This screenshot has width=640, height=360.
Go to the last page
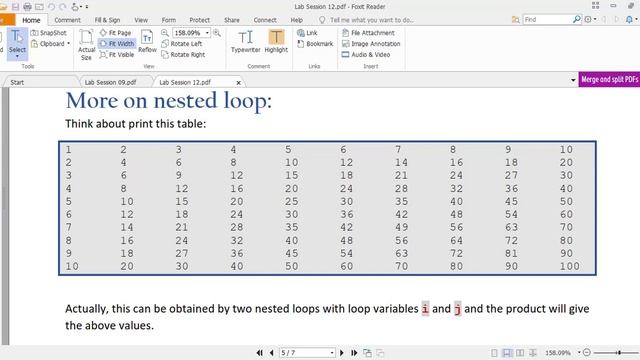[x=354, y=353]
